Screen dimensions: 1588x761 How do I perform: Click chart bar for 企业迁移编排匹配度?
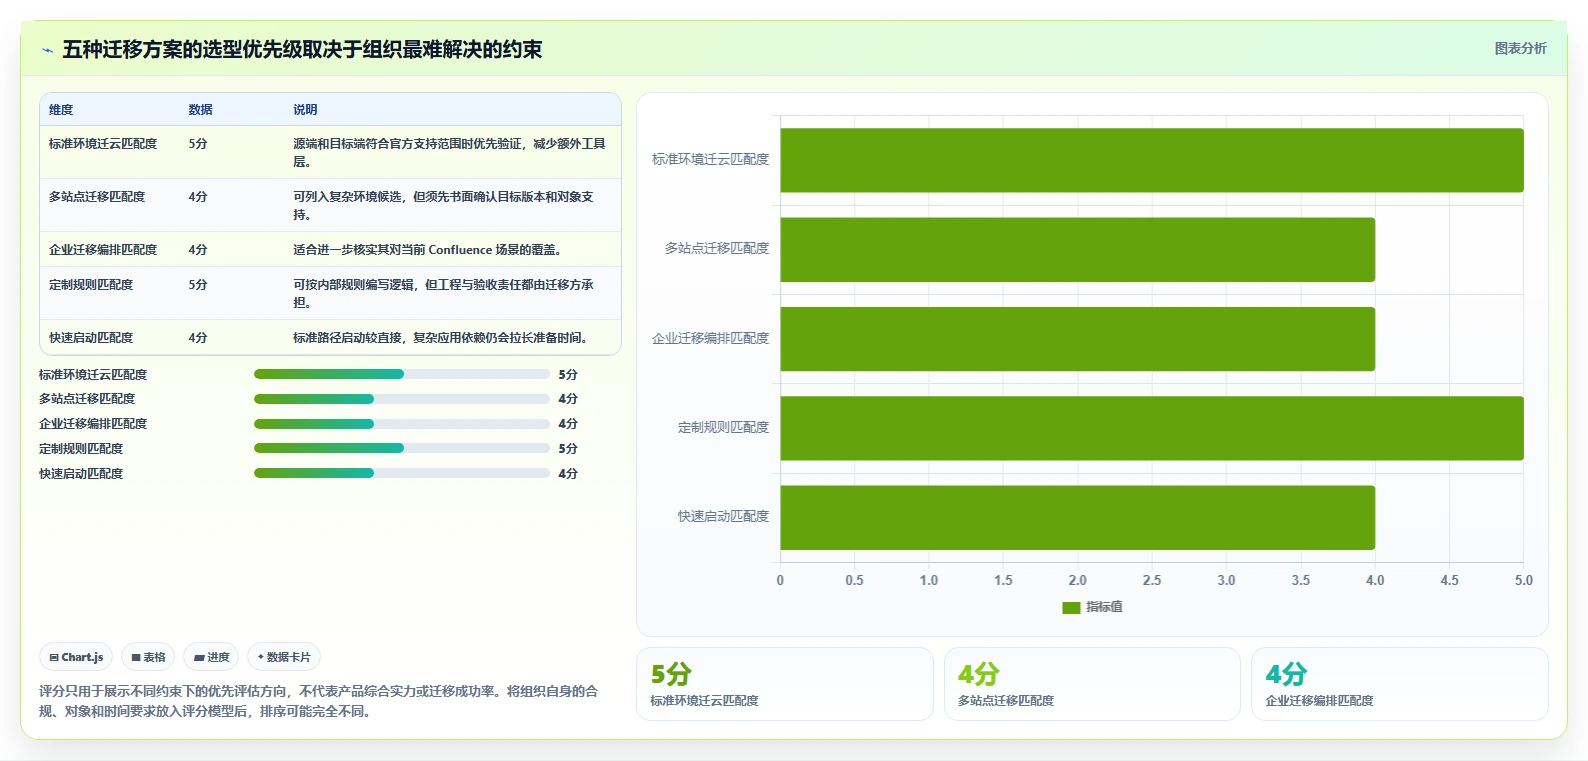[x=1078, y=339]
